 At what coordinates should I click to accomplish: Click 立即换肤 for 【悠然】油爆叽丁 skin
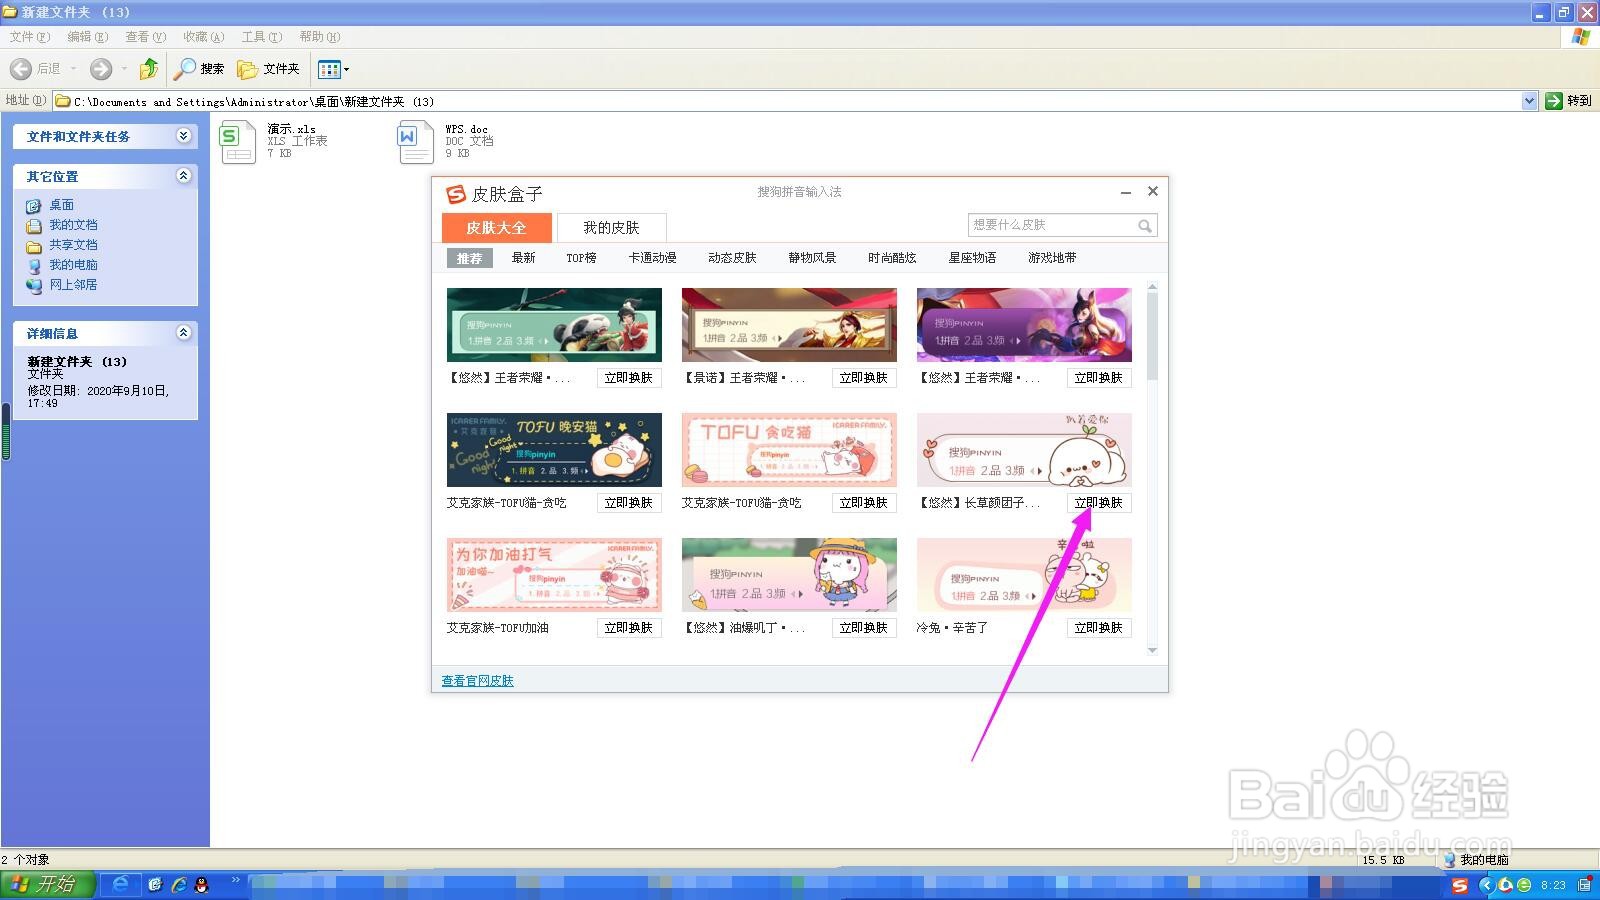[x=864, y=628]
